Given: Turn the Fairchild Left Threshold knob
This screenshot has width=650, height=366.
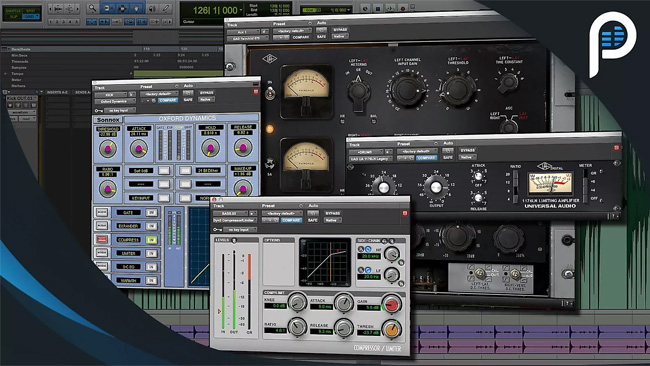Looking at the screenshot, I should (x=457, y=90).
